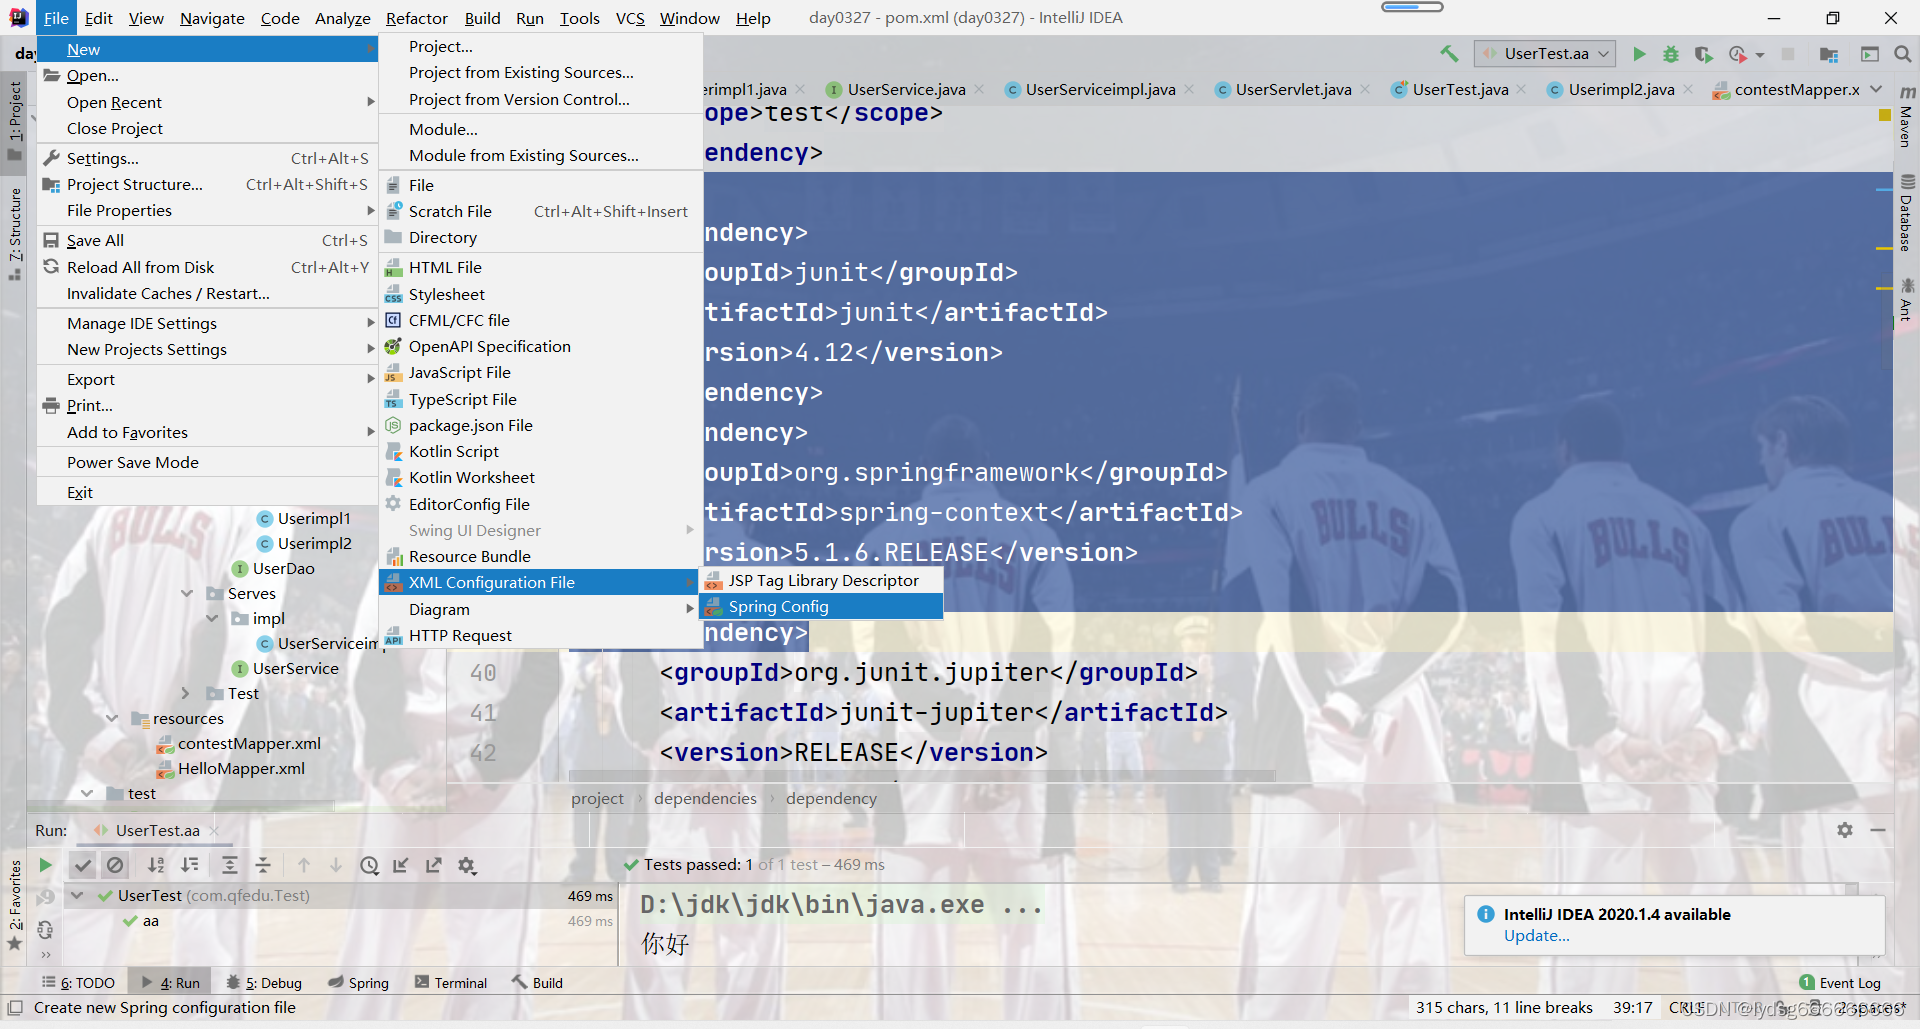Open the Database tool window
The image size is (1920, 1029).
[1907, 213]
